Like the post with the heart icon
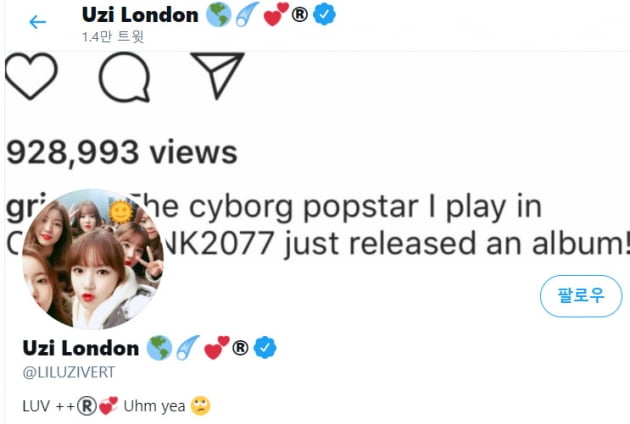Screen dimensions: 630x424 (31, 76)
